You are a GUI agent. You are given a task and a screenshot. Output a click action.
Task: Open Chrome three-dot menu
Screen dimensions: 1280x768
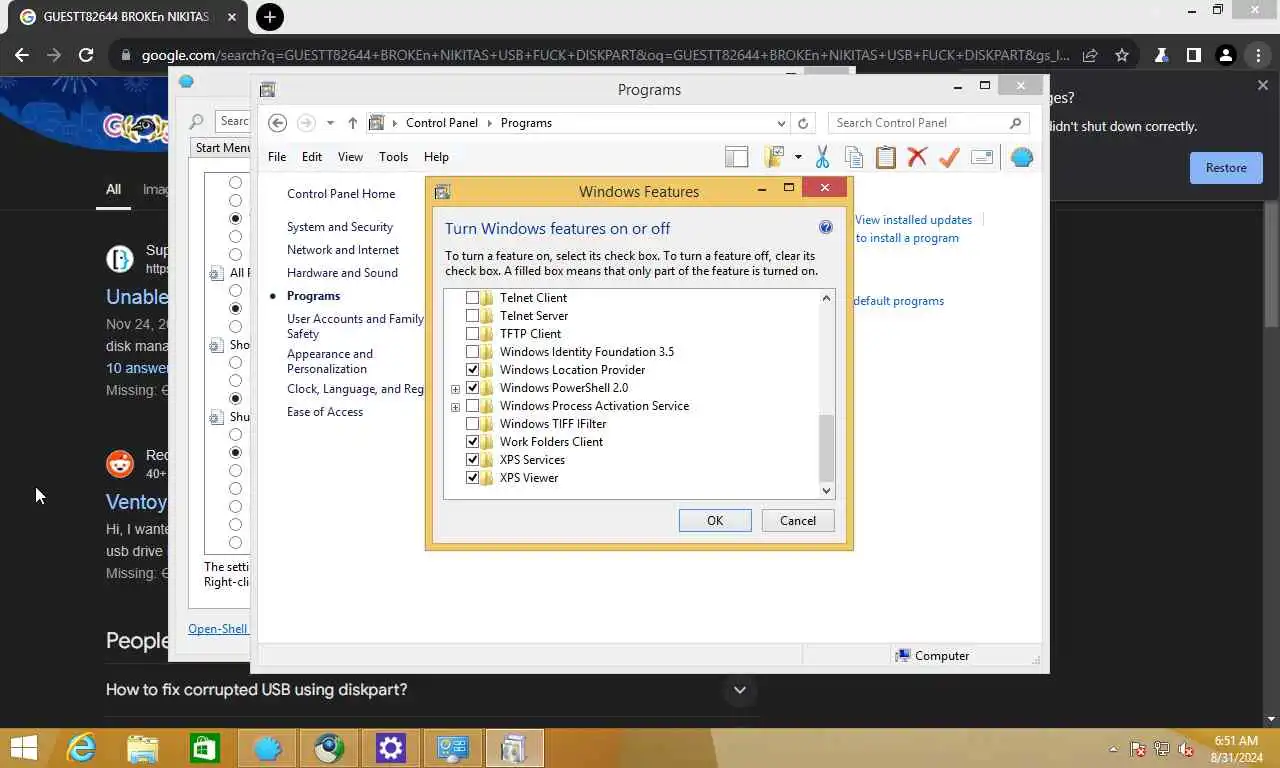pyautogui.click(x=1258, y=56)
